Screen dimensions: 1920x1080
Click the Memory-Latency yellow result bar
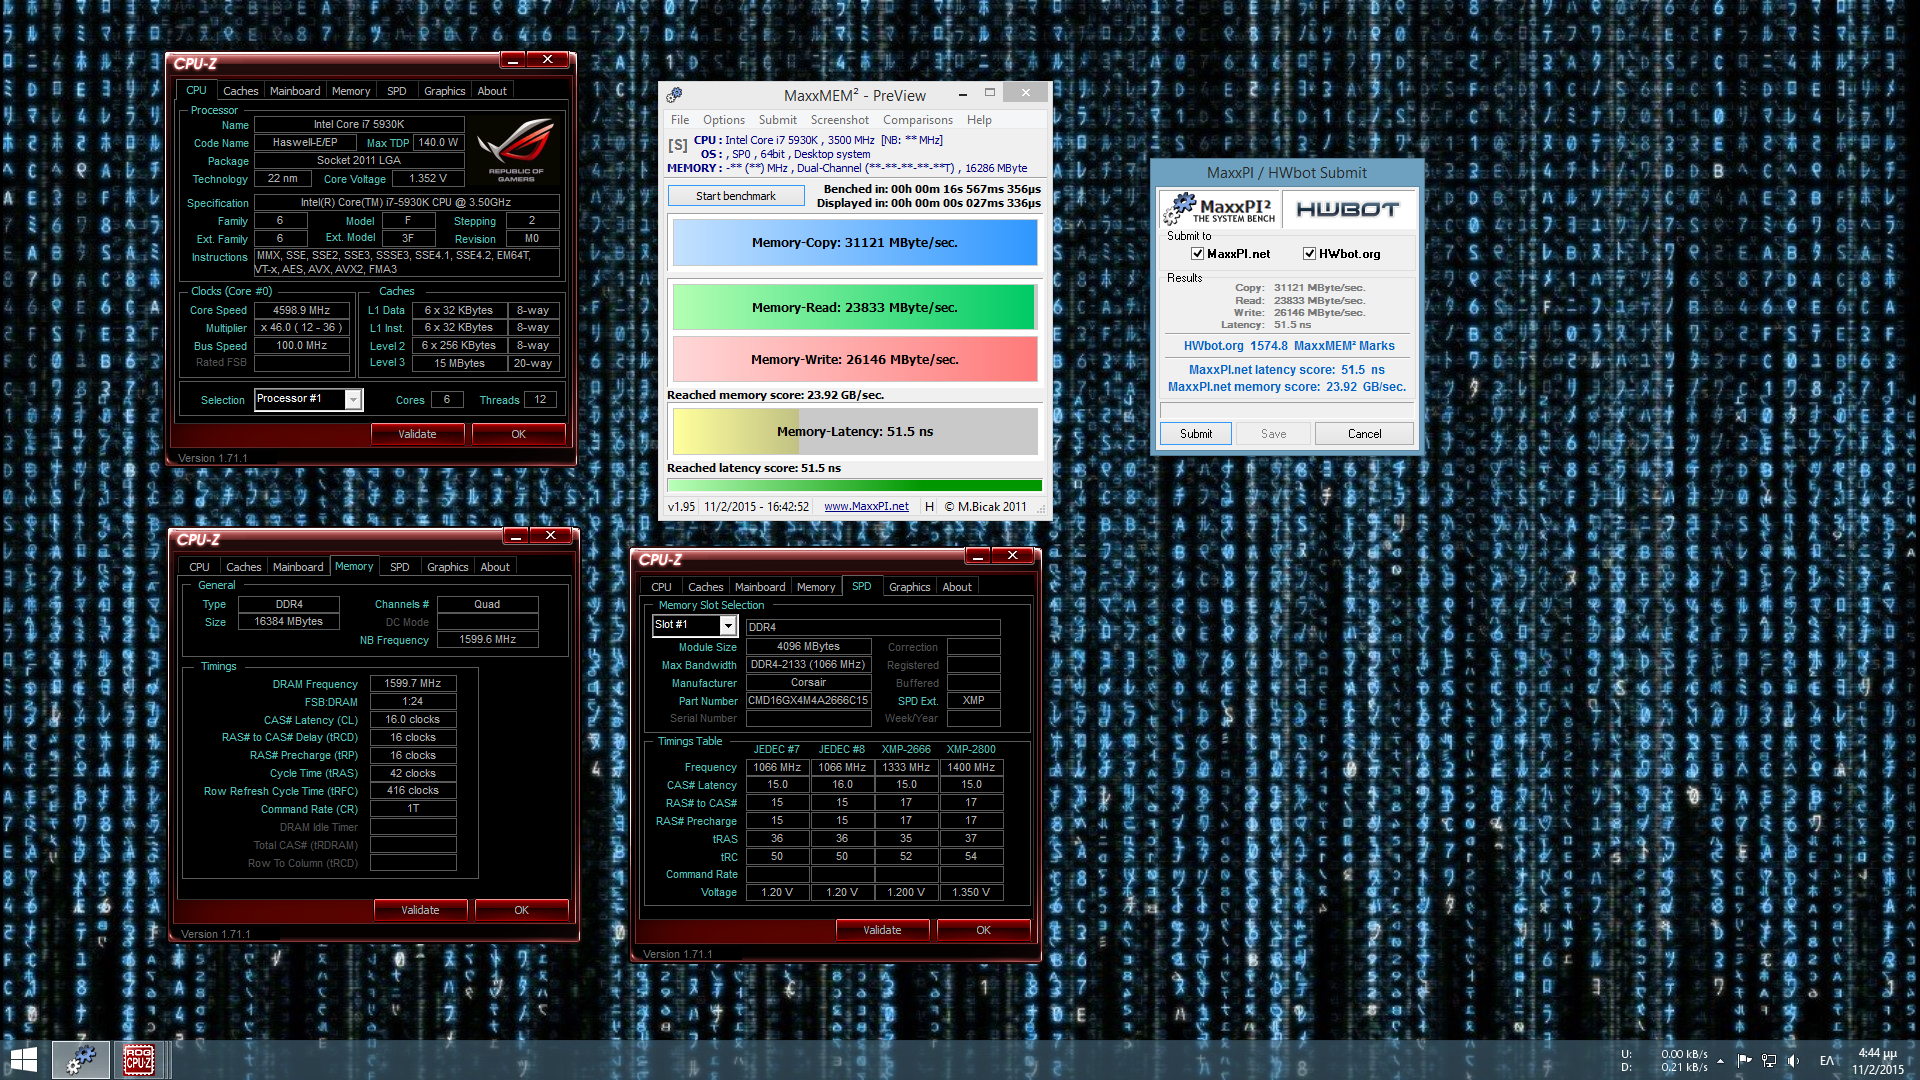[855, 432]
